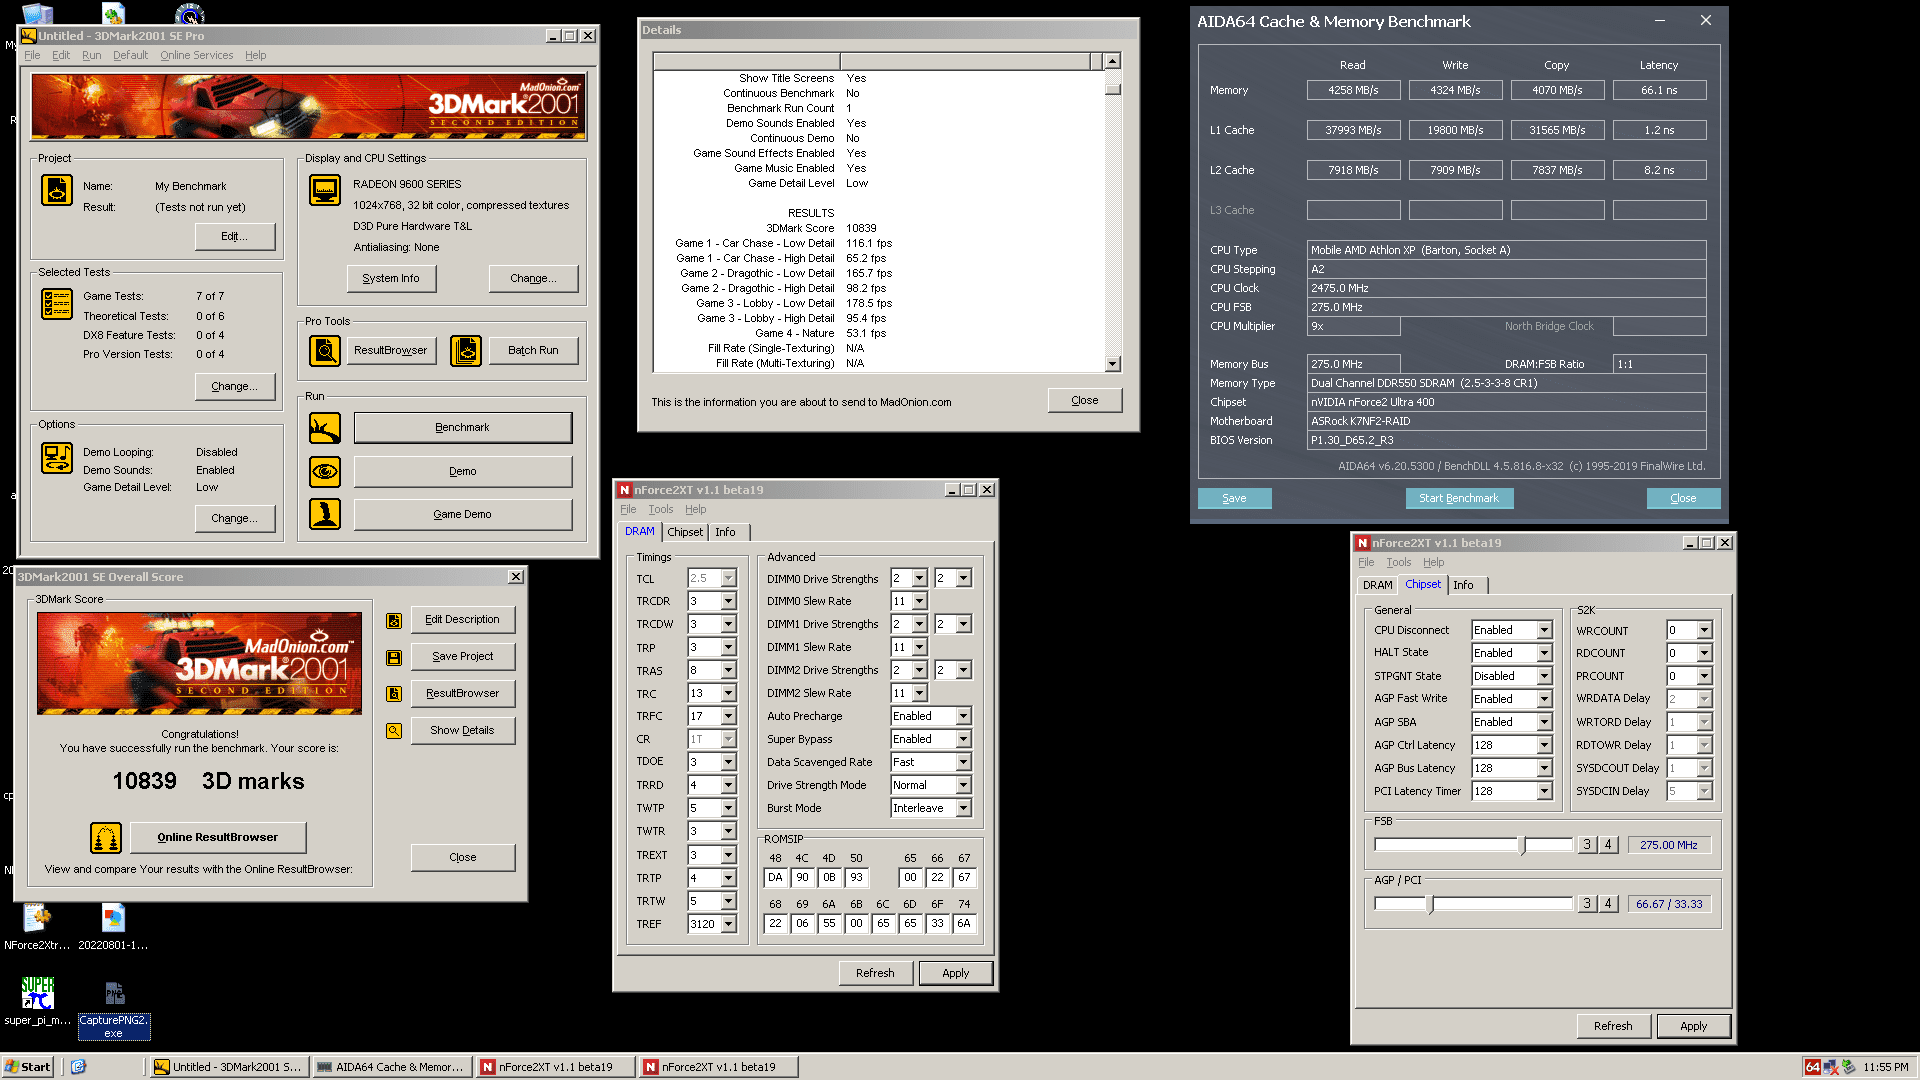This screenshot has width=1920, height=1080.
Task: Open the PCI Latency Timer dropdown
Action: [x=1544, y=792]
